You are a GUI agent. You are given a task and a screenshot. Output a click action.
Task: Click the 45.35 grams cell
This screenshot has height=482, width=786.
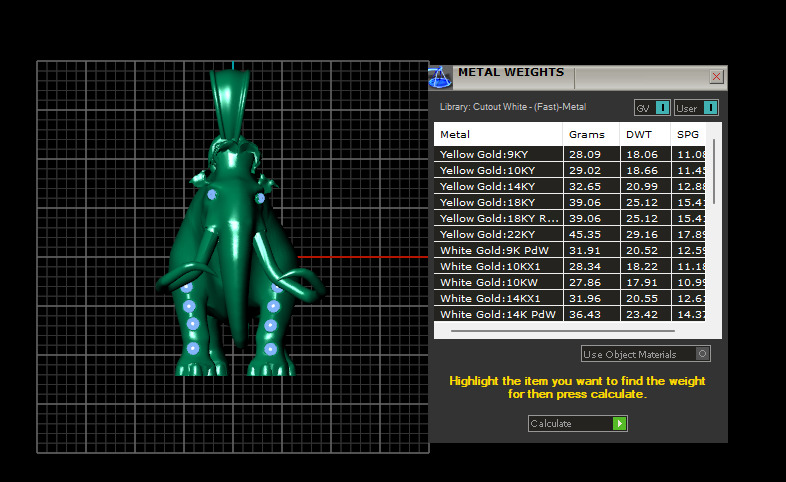click(x=592, y=234)
